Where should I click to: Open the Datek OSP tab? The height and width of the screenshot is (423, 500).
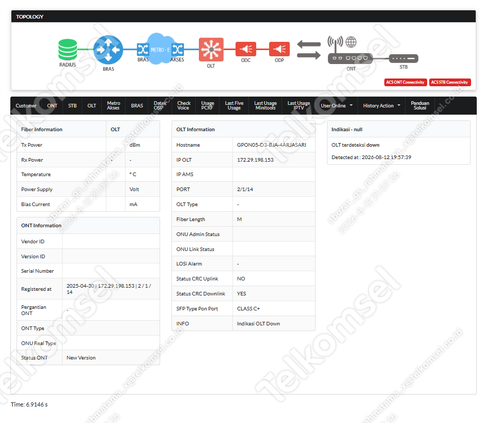pyautogui.click(x=160, y=106)
